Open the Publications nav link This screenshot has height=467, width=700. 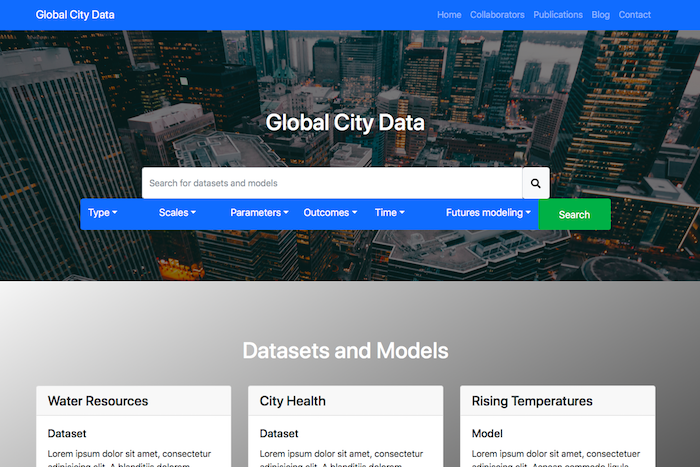pyautogui.click(x=558, y=15)
